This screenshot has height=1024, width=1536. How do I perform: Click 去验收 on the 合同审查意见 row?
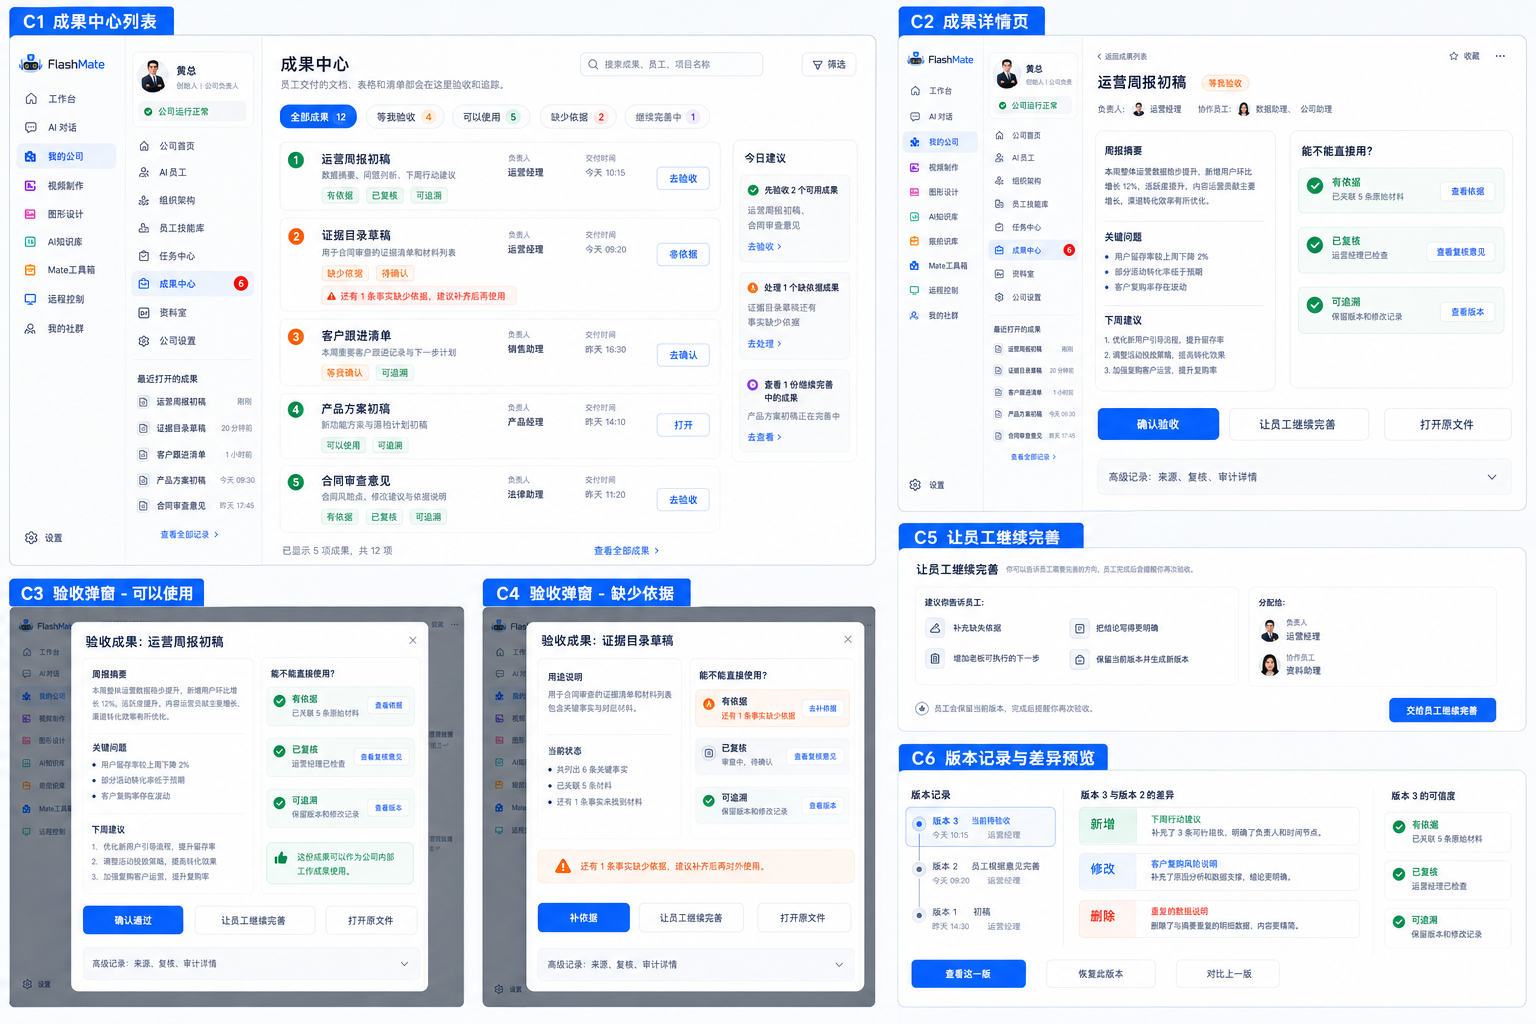pos(683,499)
